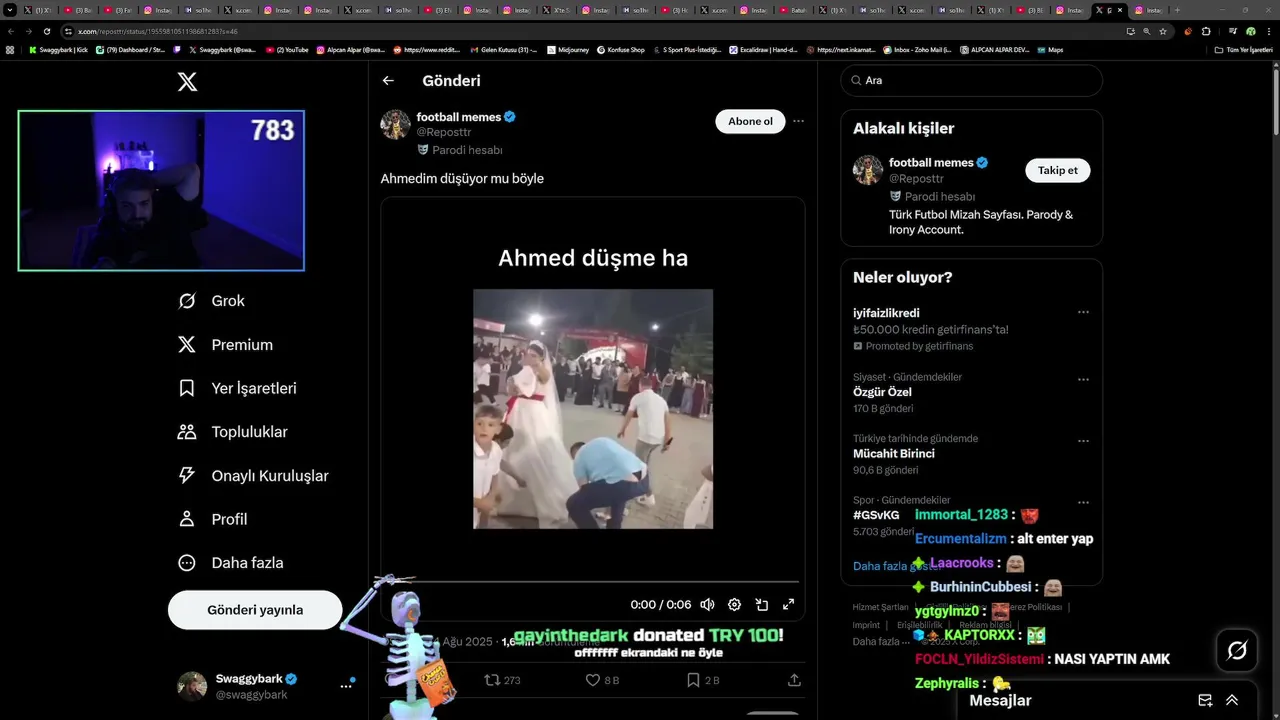Click Takip et for football memes
Screen dimensions: 1280x720
click(x=1057, y=170)
